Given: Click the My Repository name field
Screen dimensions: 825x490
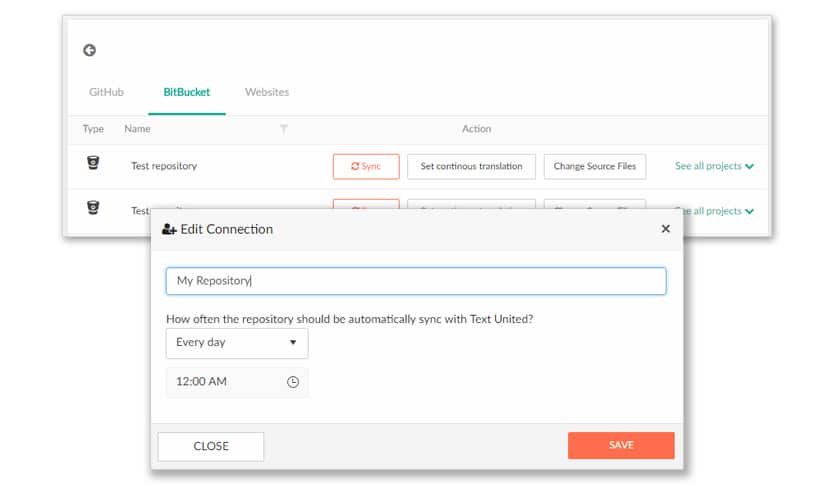Looking at the screenshot, I should click(416, 281).
